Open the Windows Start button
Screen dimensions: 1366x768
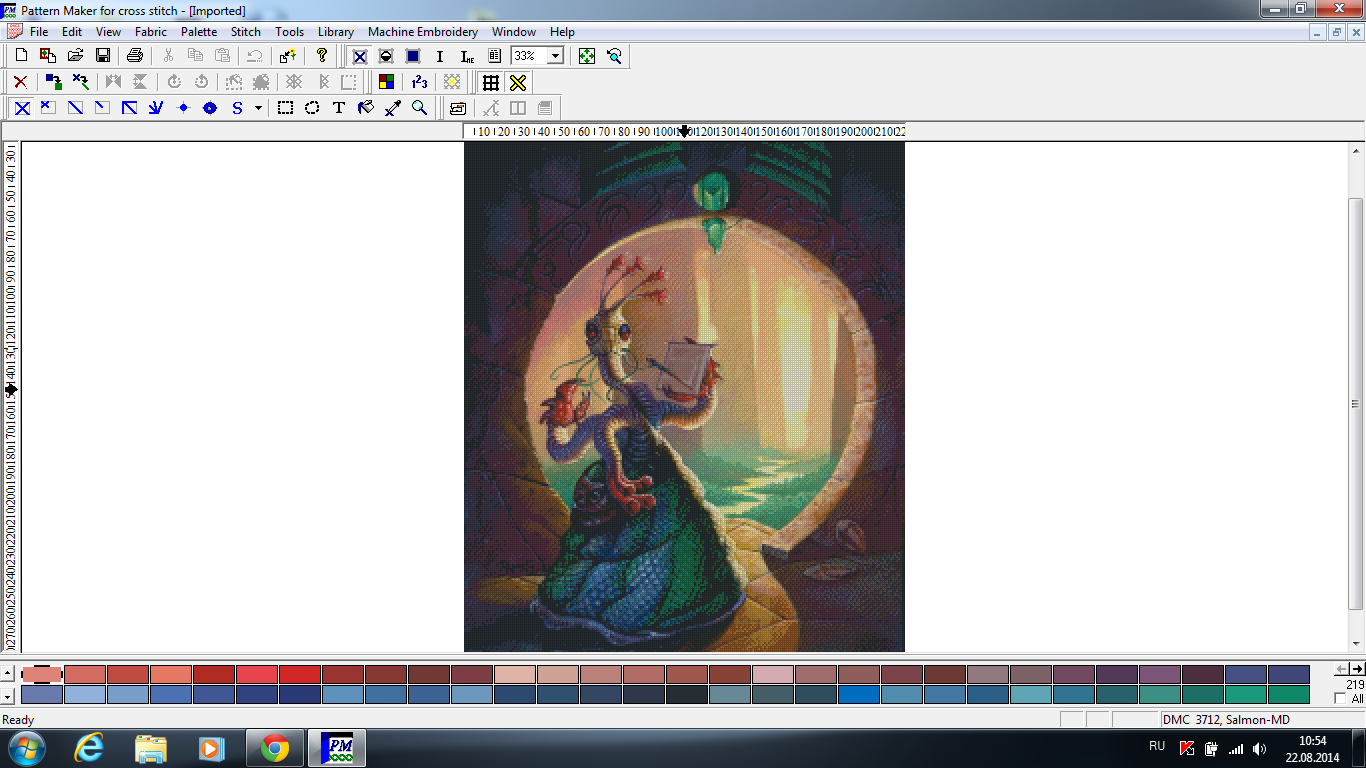(25, 748)
